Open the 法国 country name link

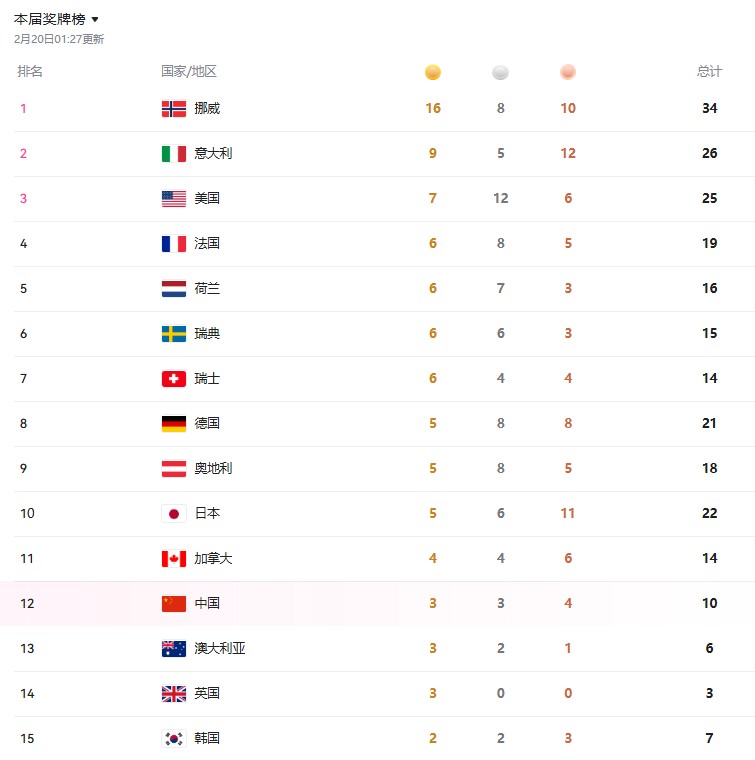(x=207, y=244)
